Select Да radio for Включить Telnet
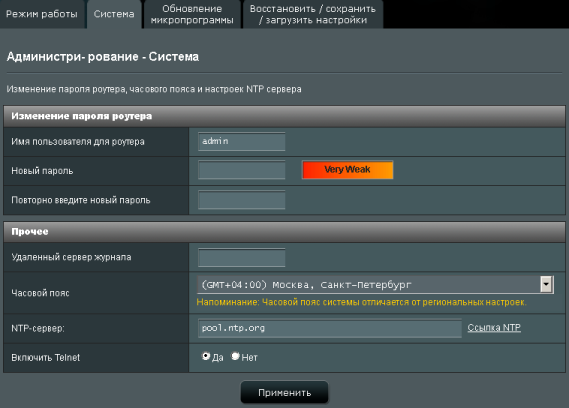Image resolution: width=569 pixels, height=408 pixels. point(206,356)
